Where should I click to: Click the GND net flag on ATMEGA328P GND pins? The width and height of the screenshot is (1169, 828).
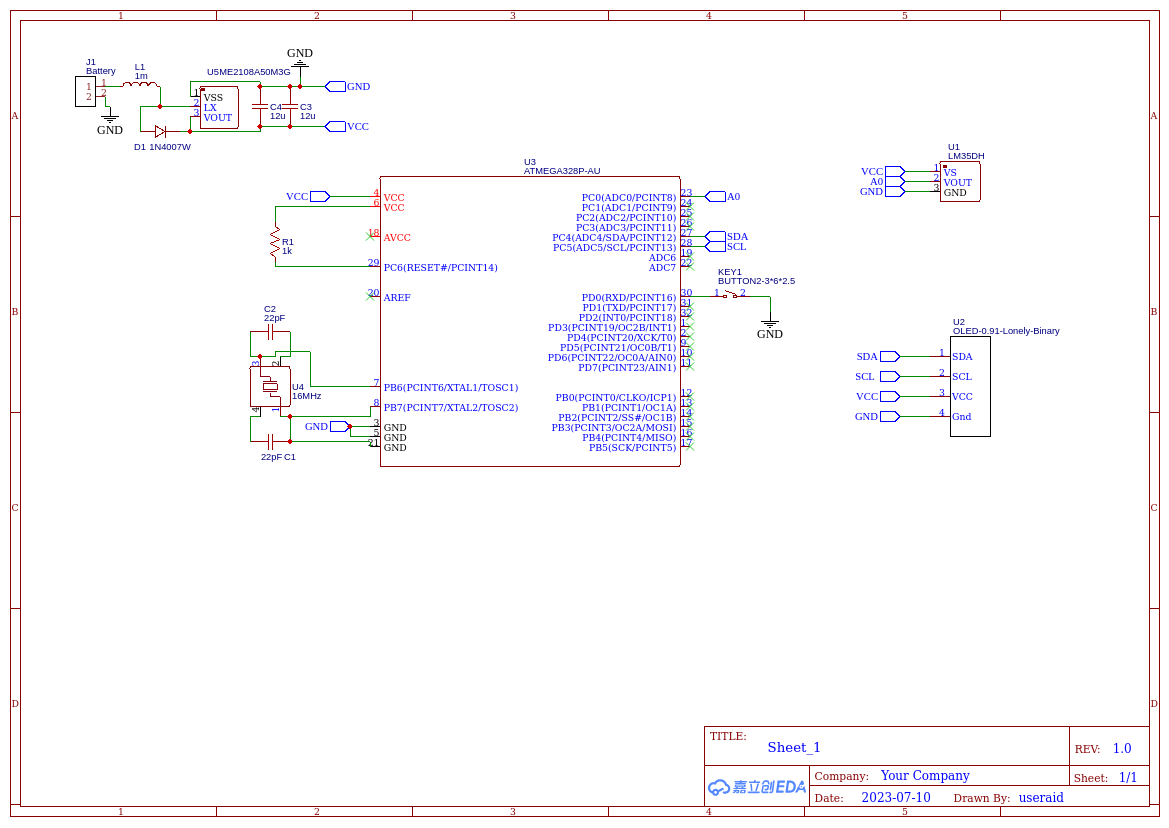click(327, 427)
